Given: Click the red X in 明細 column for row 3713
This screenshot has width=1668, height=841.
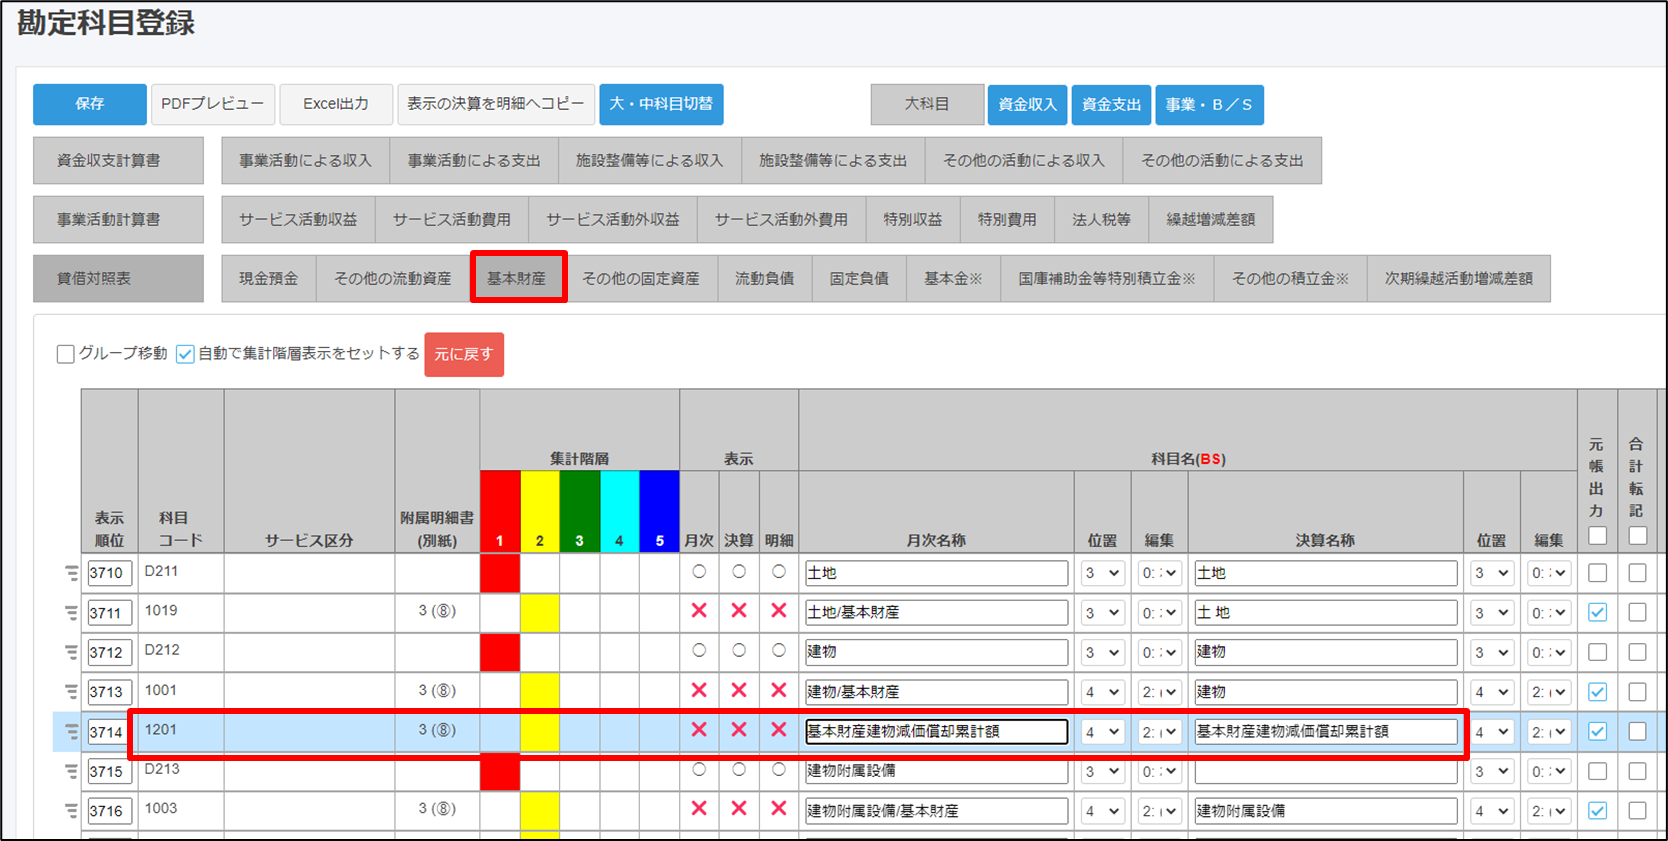Looking at the screenshot, I should (x=779, y=690).
